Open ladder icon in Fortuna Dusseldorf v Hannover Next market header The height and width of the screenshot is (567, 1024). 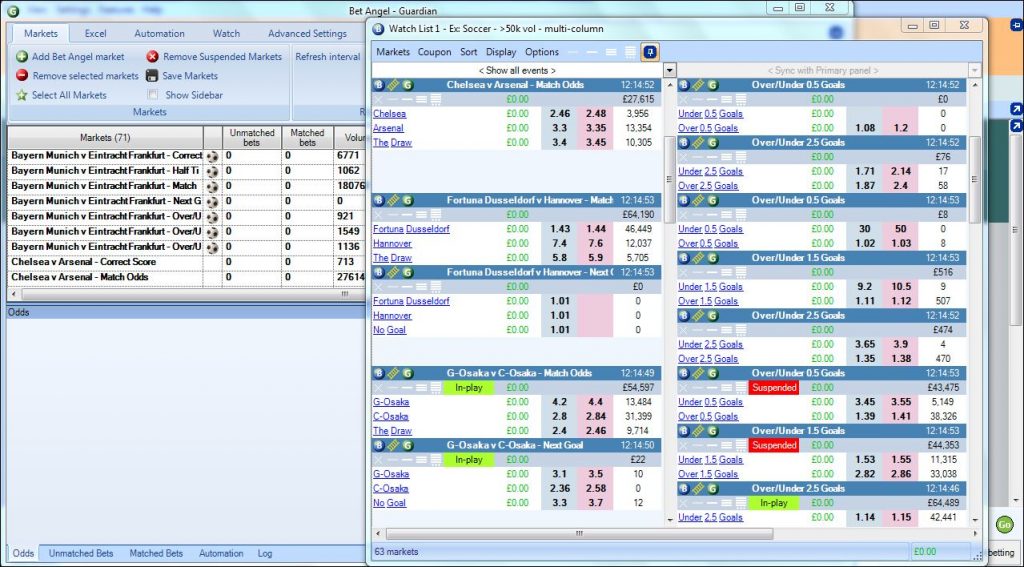(x=392, y=272)
